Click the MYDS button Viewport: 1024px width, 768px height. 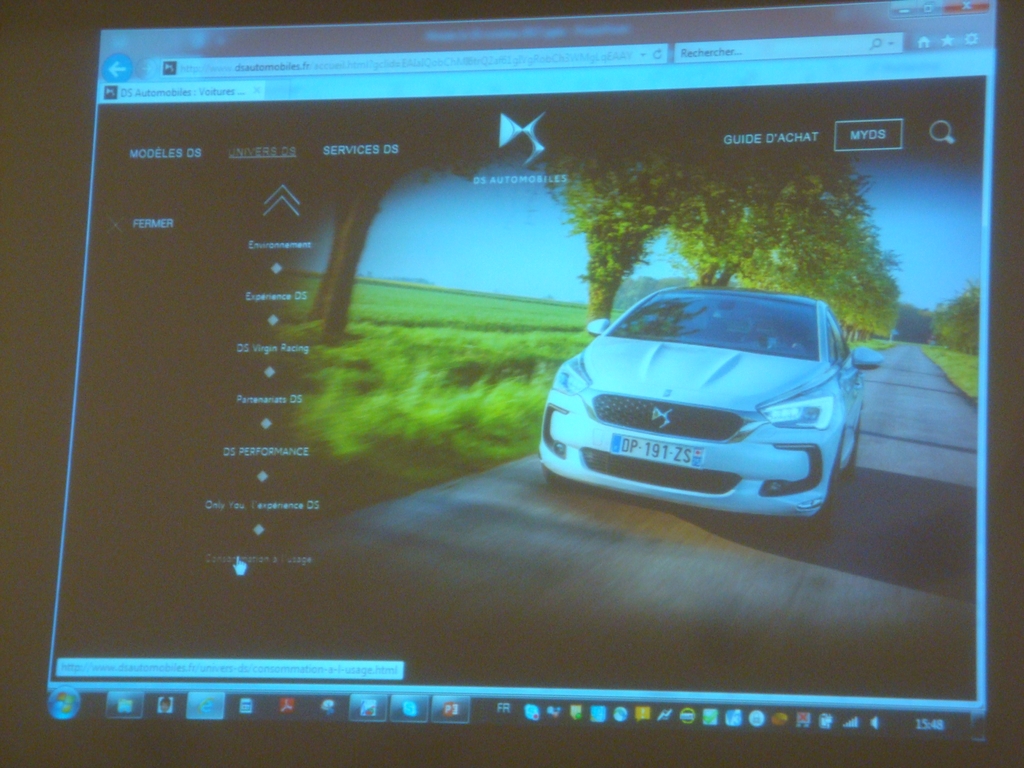tap(868, 135)
